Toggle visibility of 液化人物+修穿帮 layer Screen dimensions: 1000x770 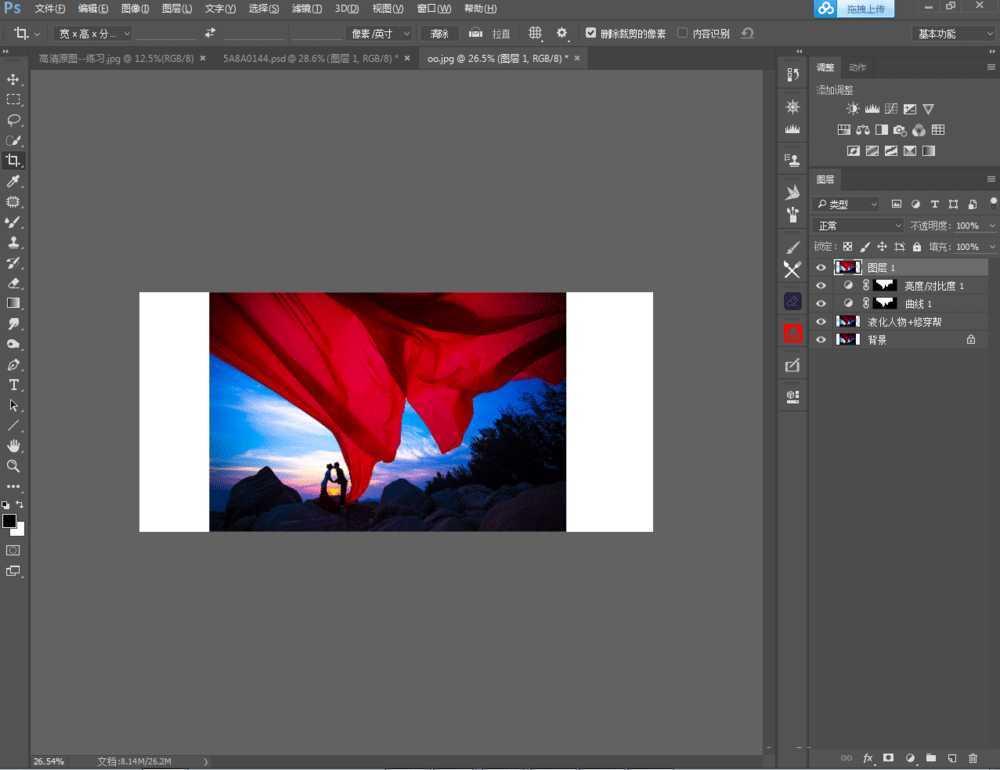click(x=820, y=321)
